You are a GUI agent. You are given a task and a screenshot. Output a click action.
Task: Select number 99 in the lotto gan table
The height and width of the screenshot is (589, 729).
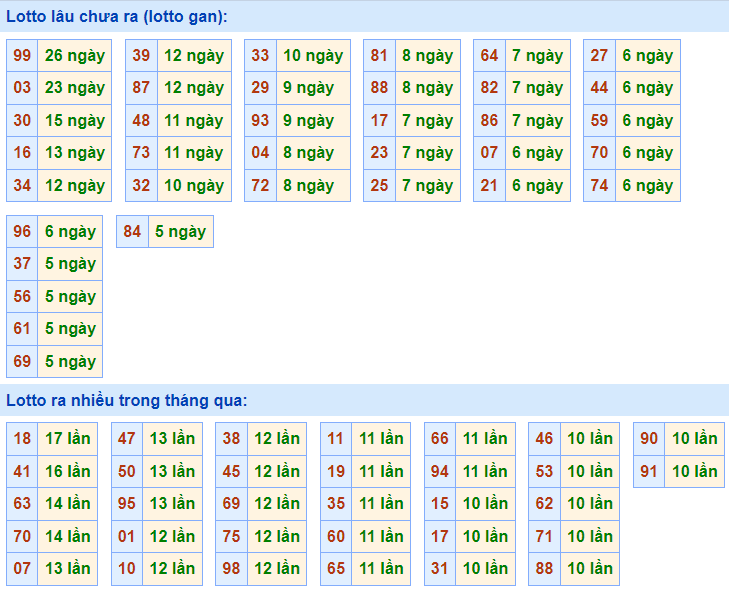pyautogui.click(x=22, y=55)
